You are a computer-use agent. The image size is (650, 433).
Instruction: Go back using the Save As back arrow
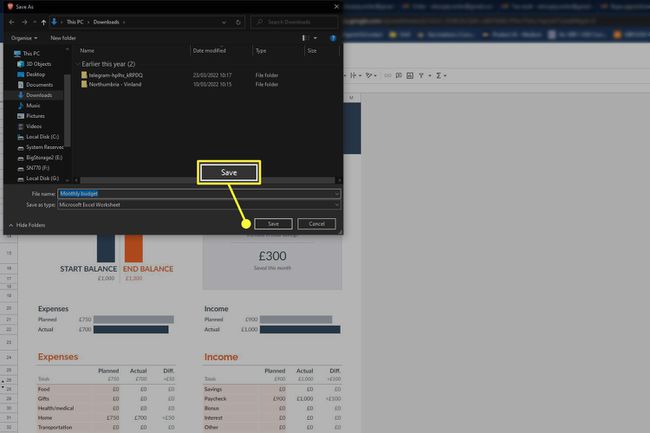coord(12,22)
